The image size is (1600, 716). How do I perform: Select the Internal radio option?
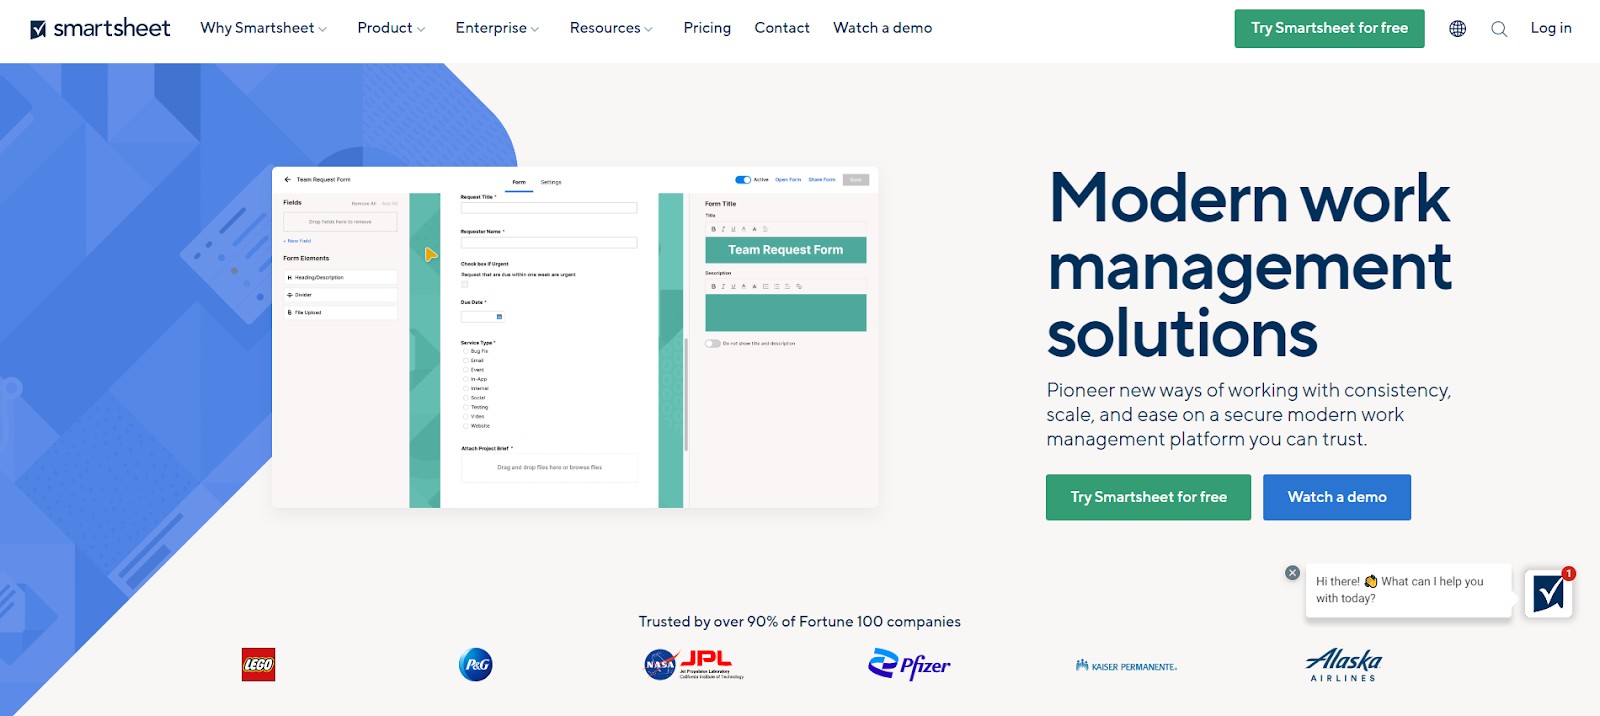click(x=465, y=388)
